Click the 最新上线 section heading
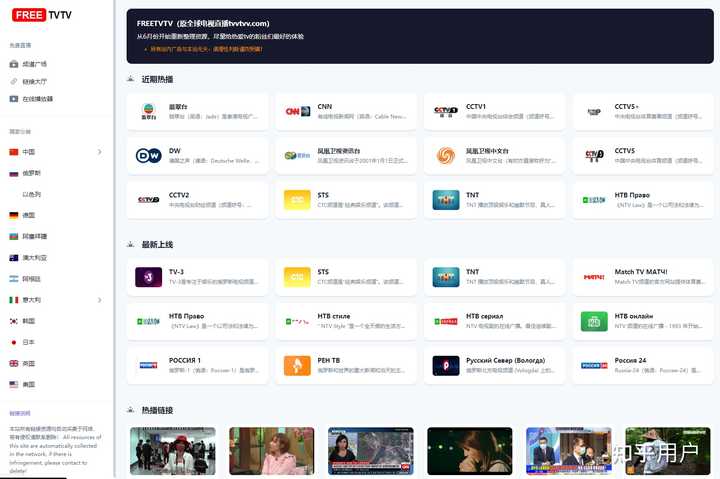 tap(158, 245)
